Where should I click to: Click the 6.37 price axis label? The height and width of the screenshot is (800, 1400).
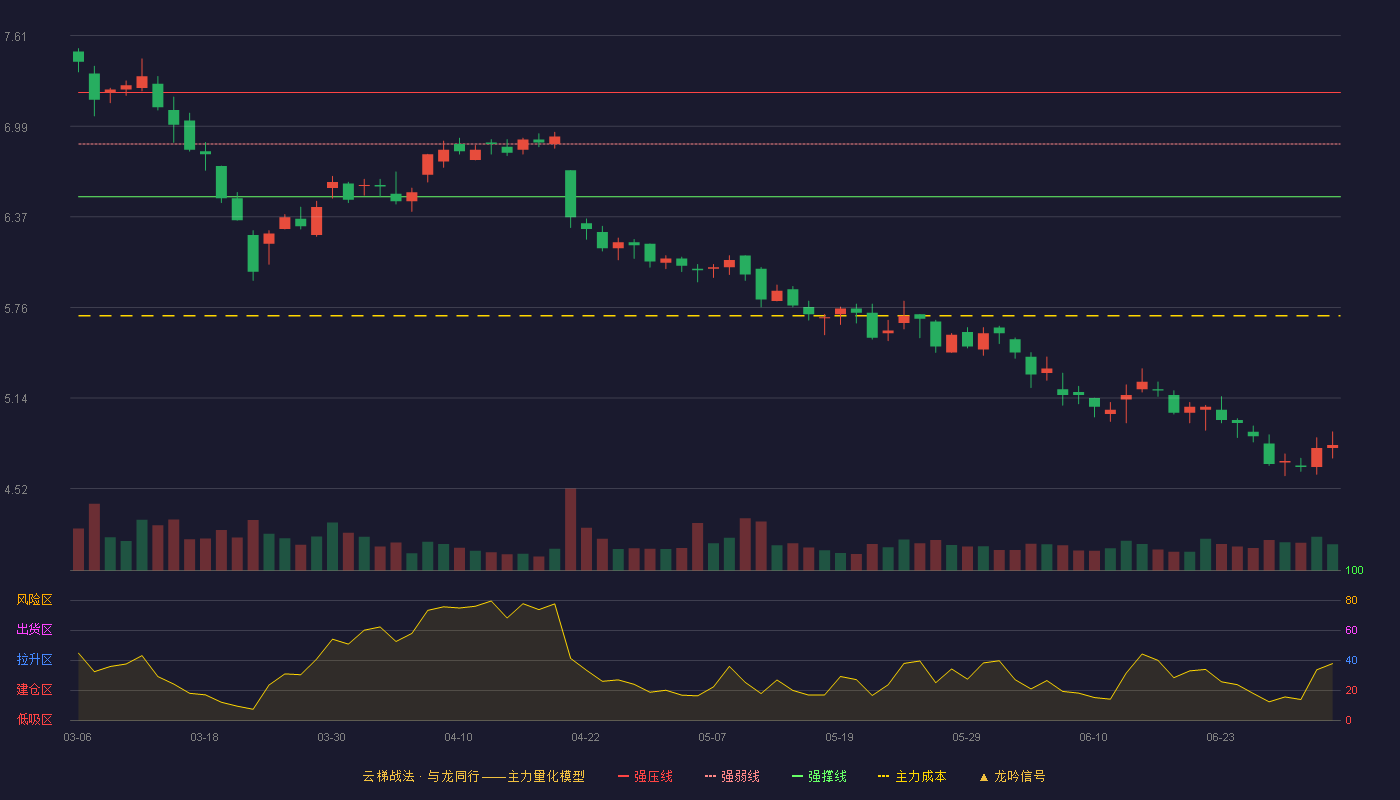coord(15,218)
